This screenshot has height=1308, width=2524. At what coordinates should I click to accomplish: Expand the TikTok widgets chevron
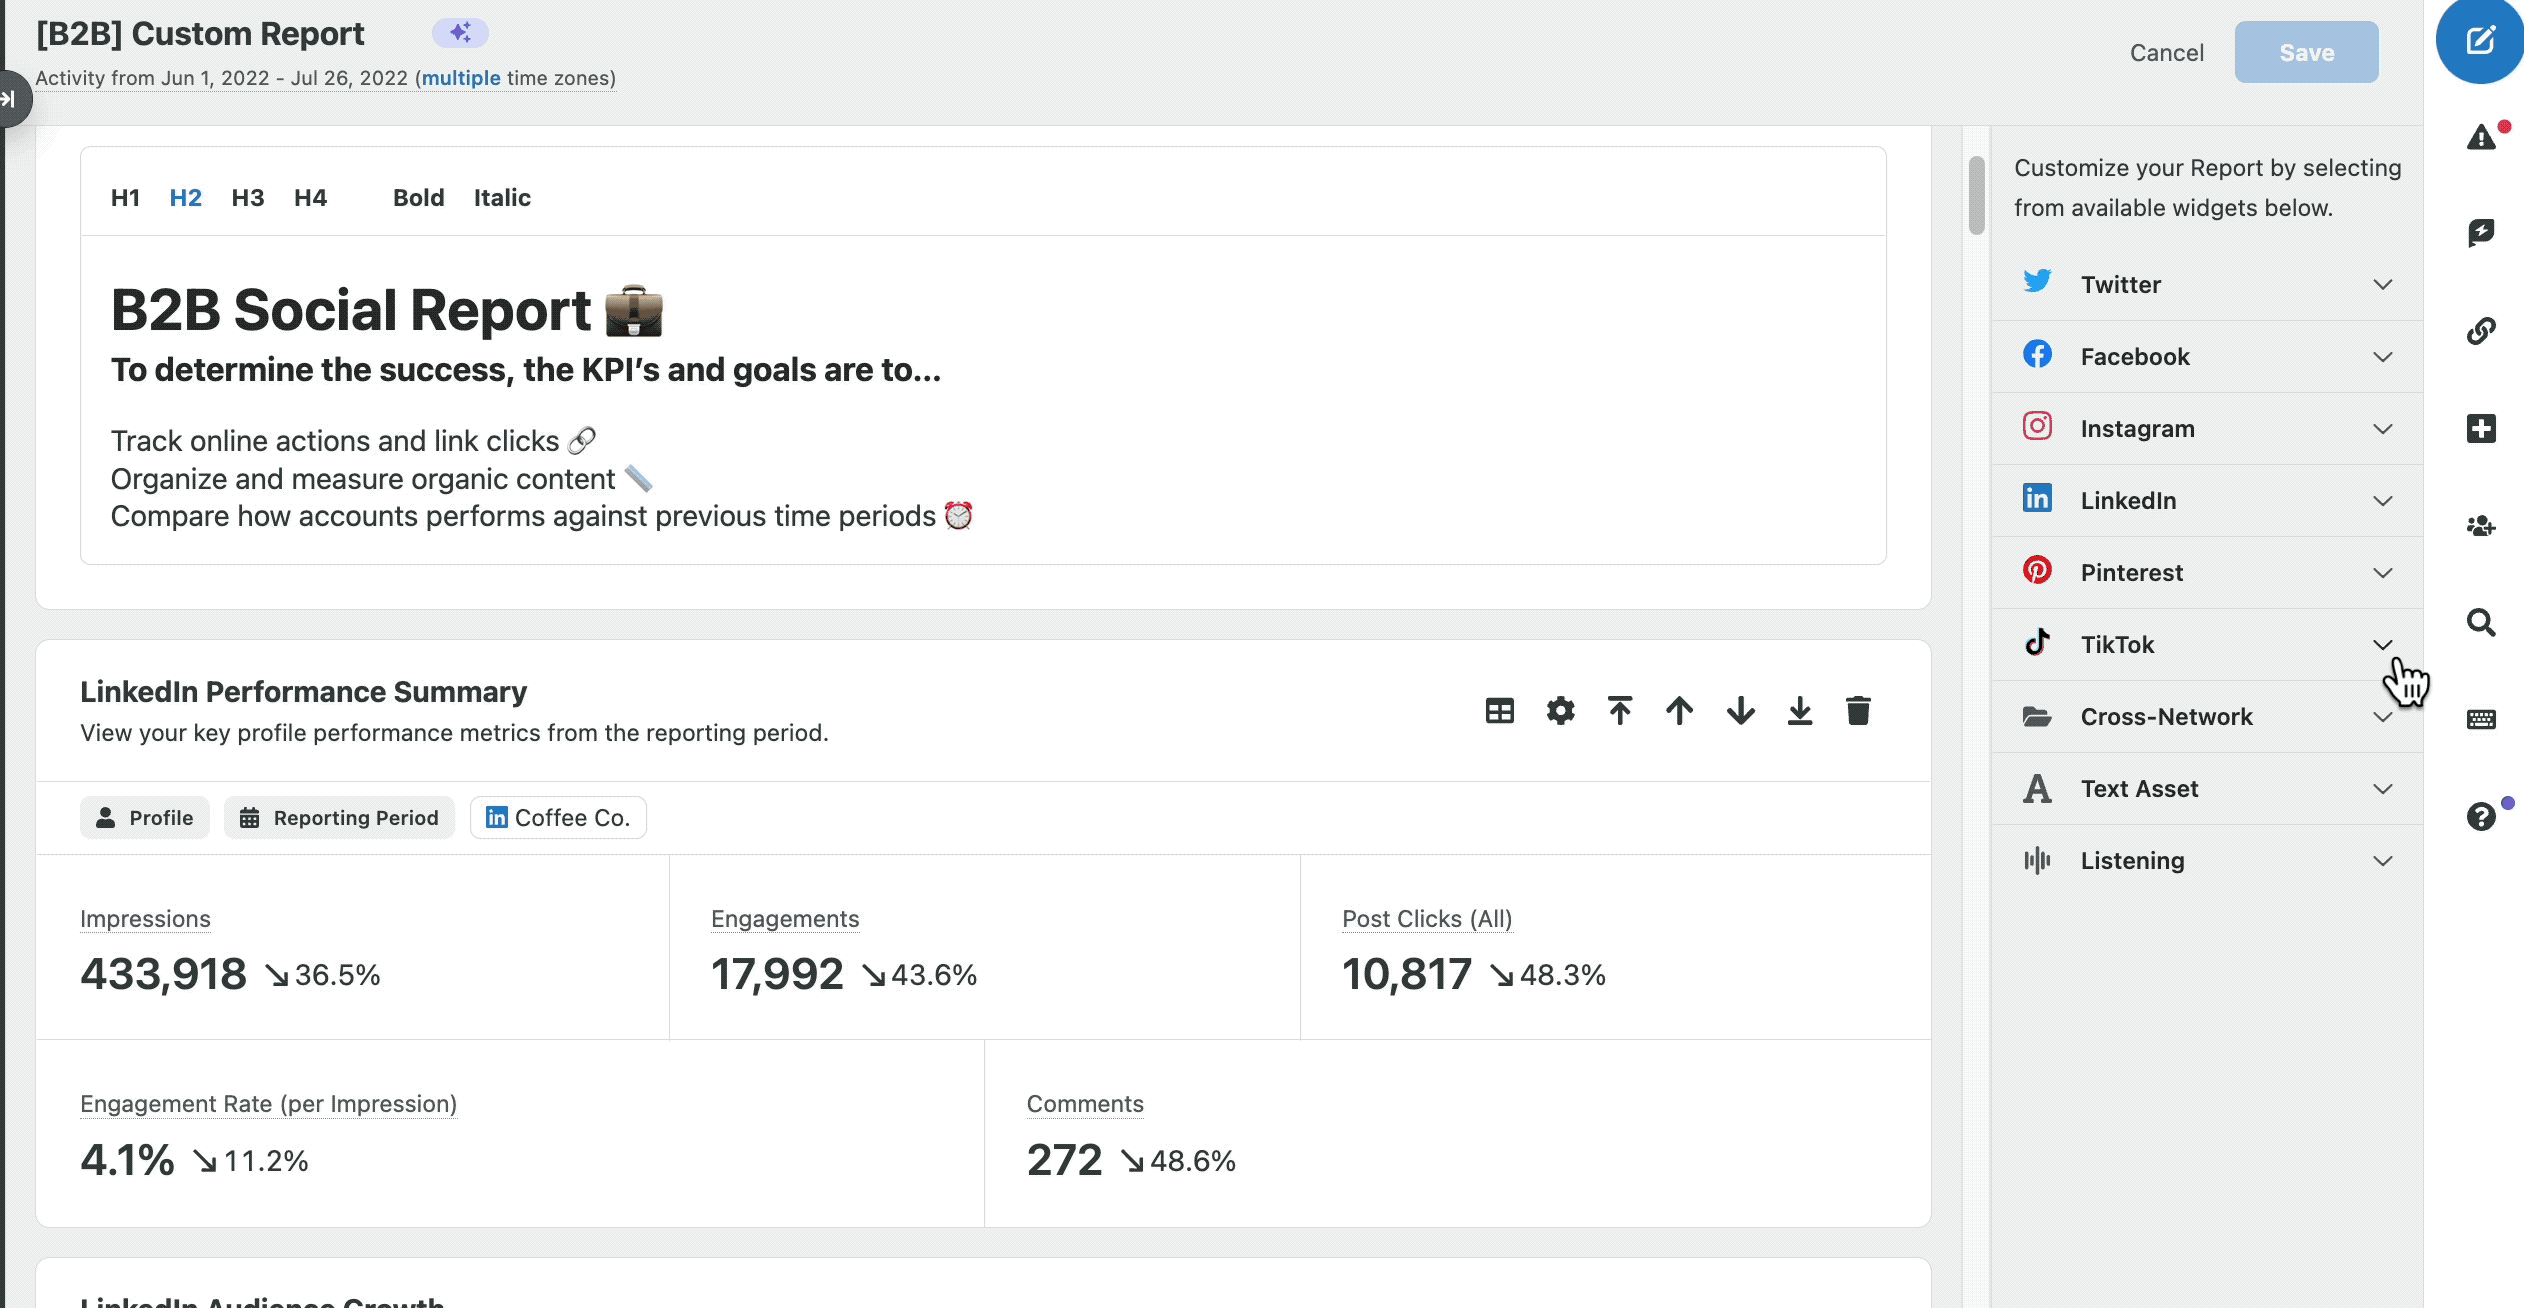2383,645
